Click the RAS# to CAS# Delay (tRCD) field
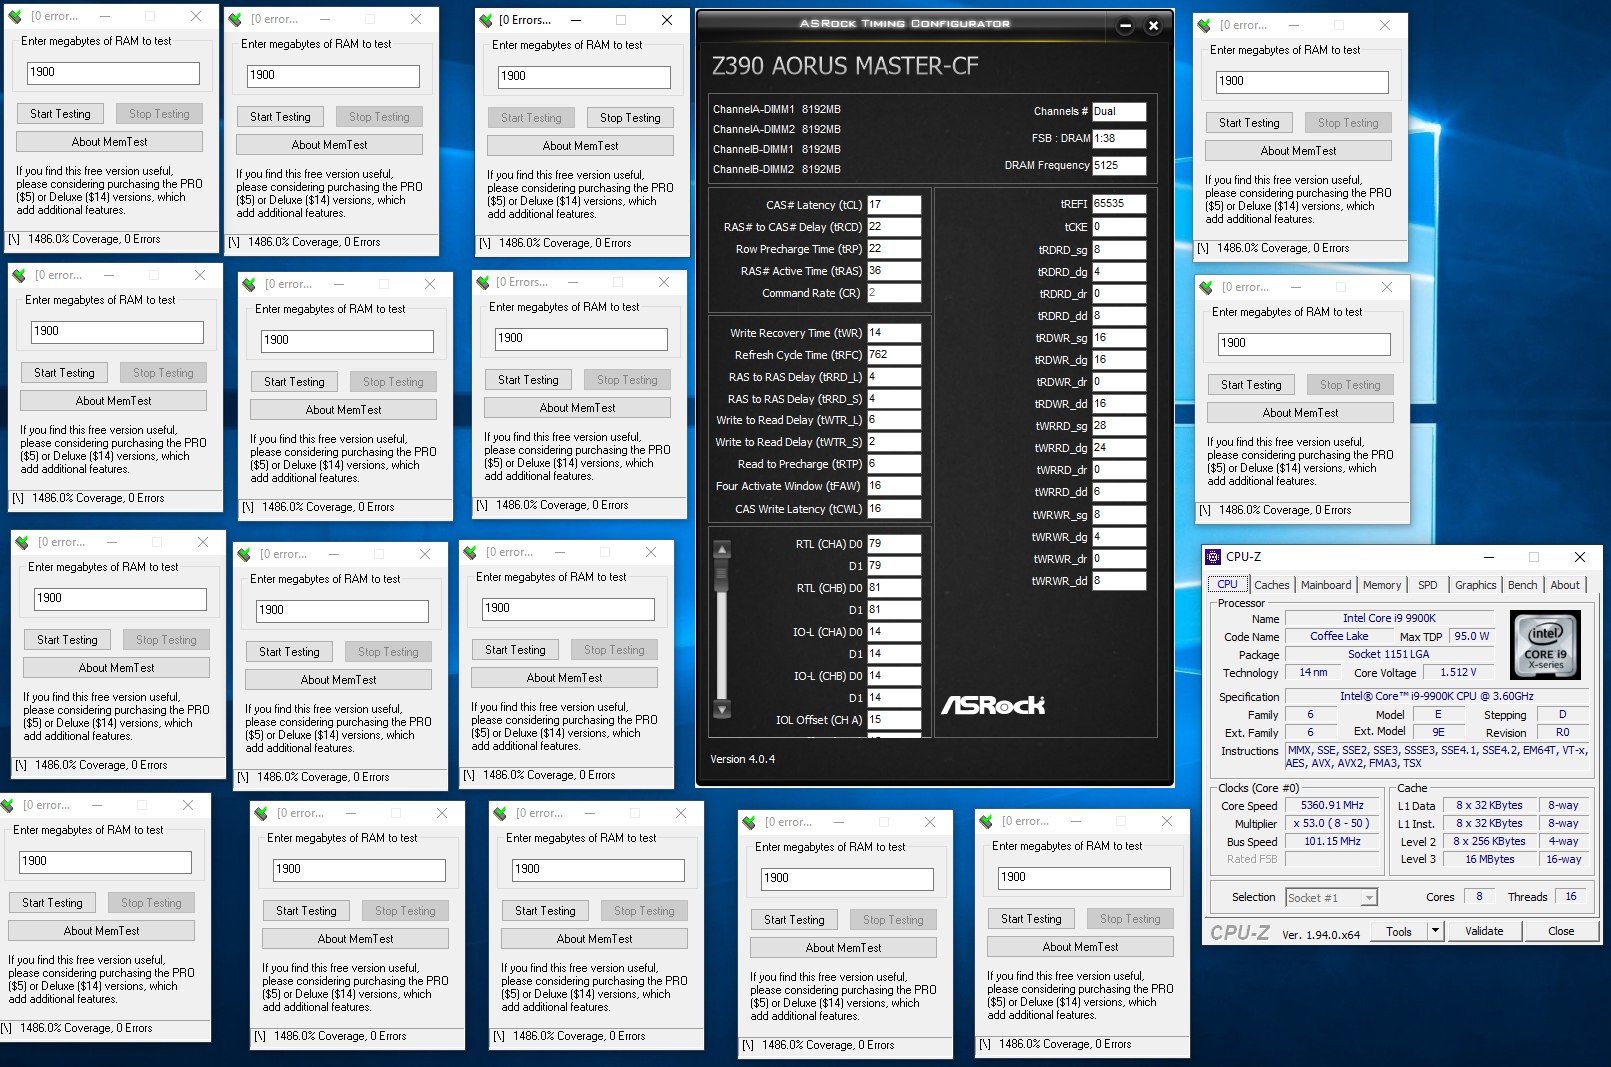 893,227
